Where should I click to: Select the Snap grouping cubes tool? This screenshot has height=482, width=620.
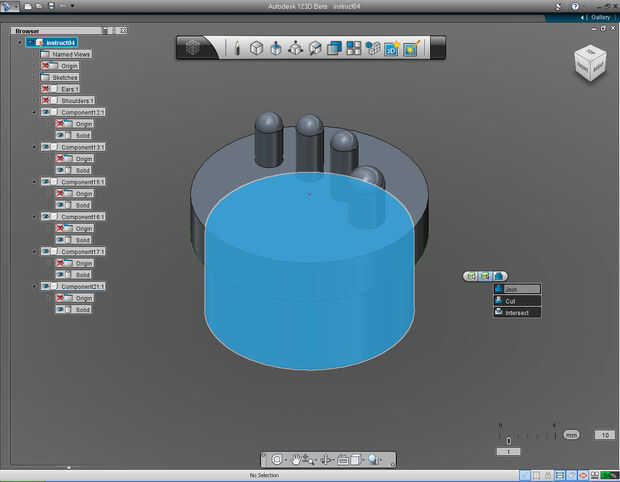click(x=372, y=48)
